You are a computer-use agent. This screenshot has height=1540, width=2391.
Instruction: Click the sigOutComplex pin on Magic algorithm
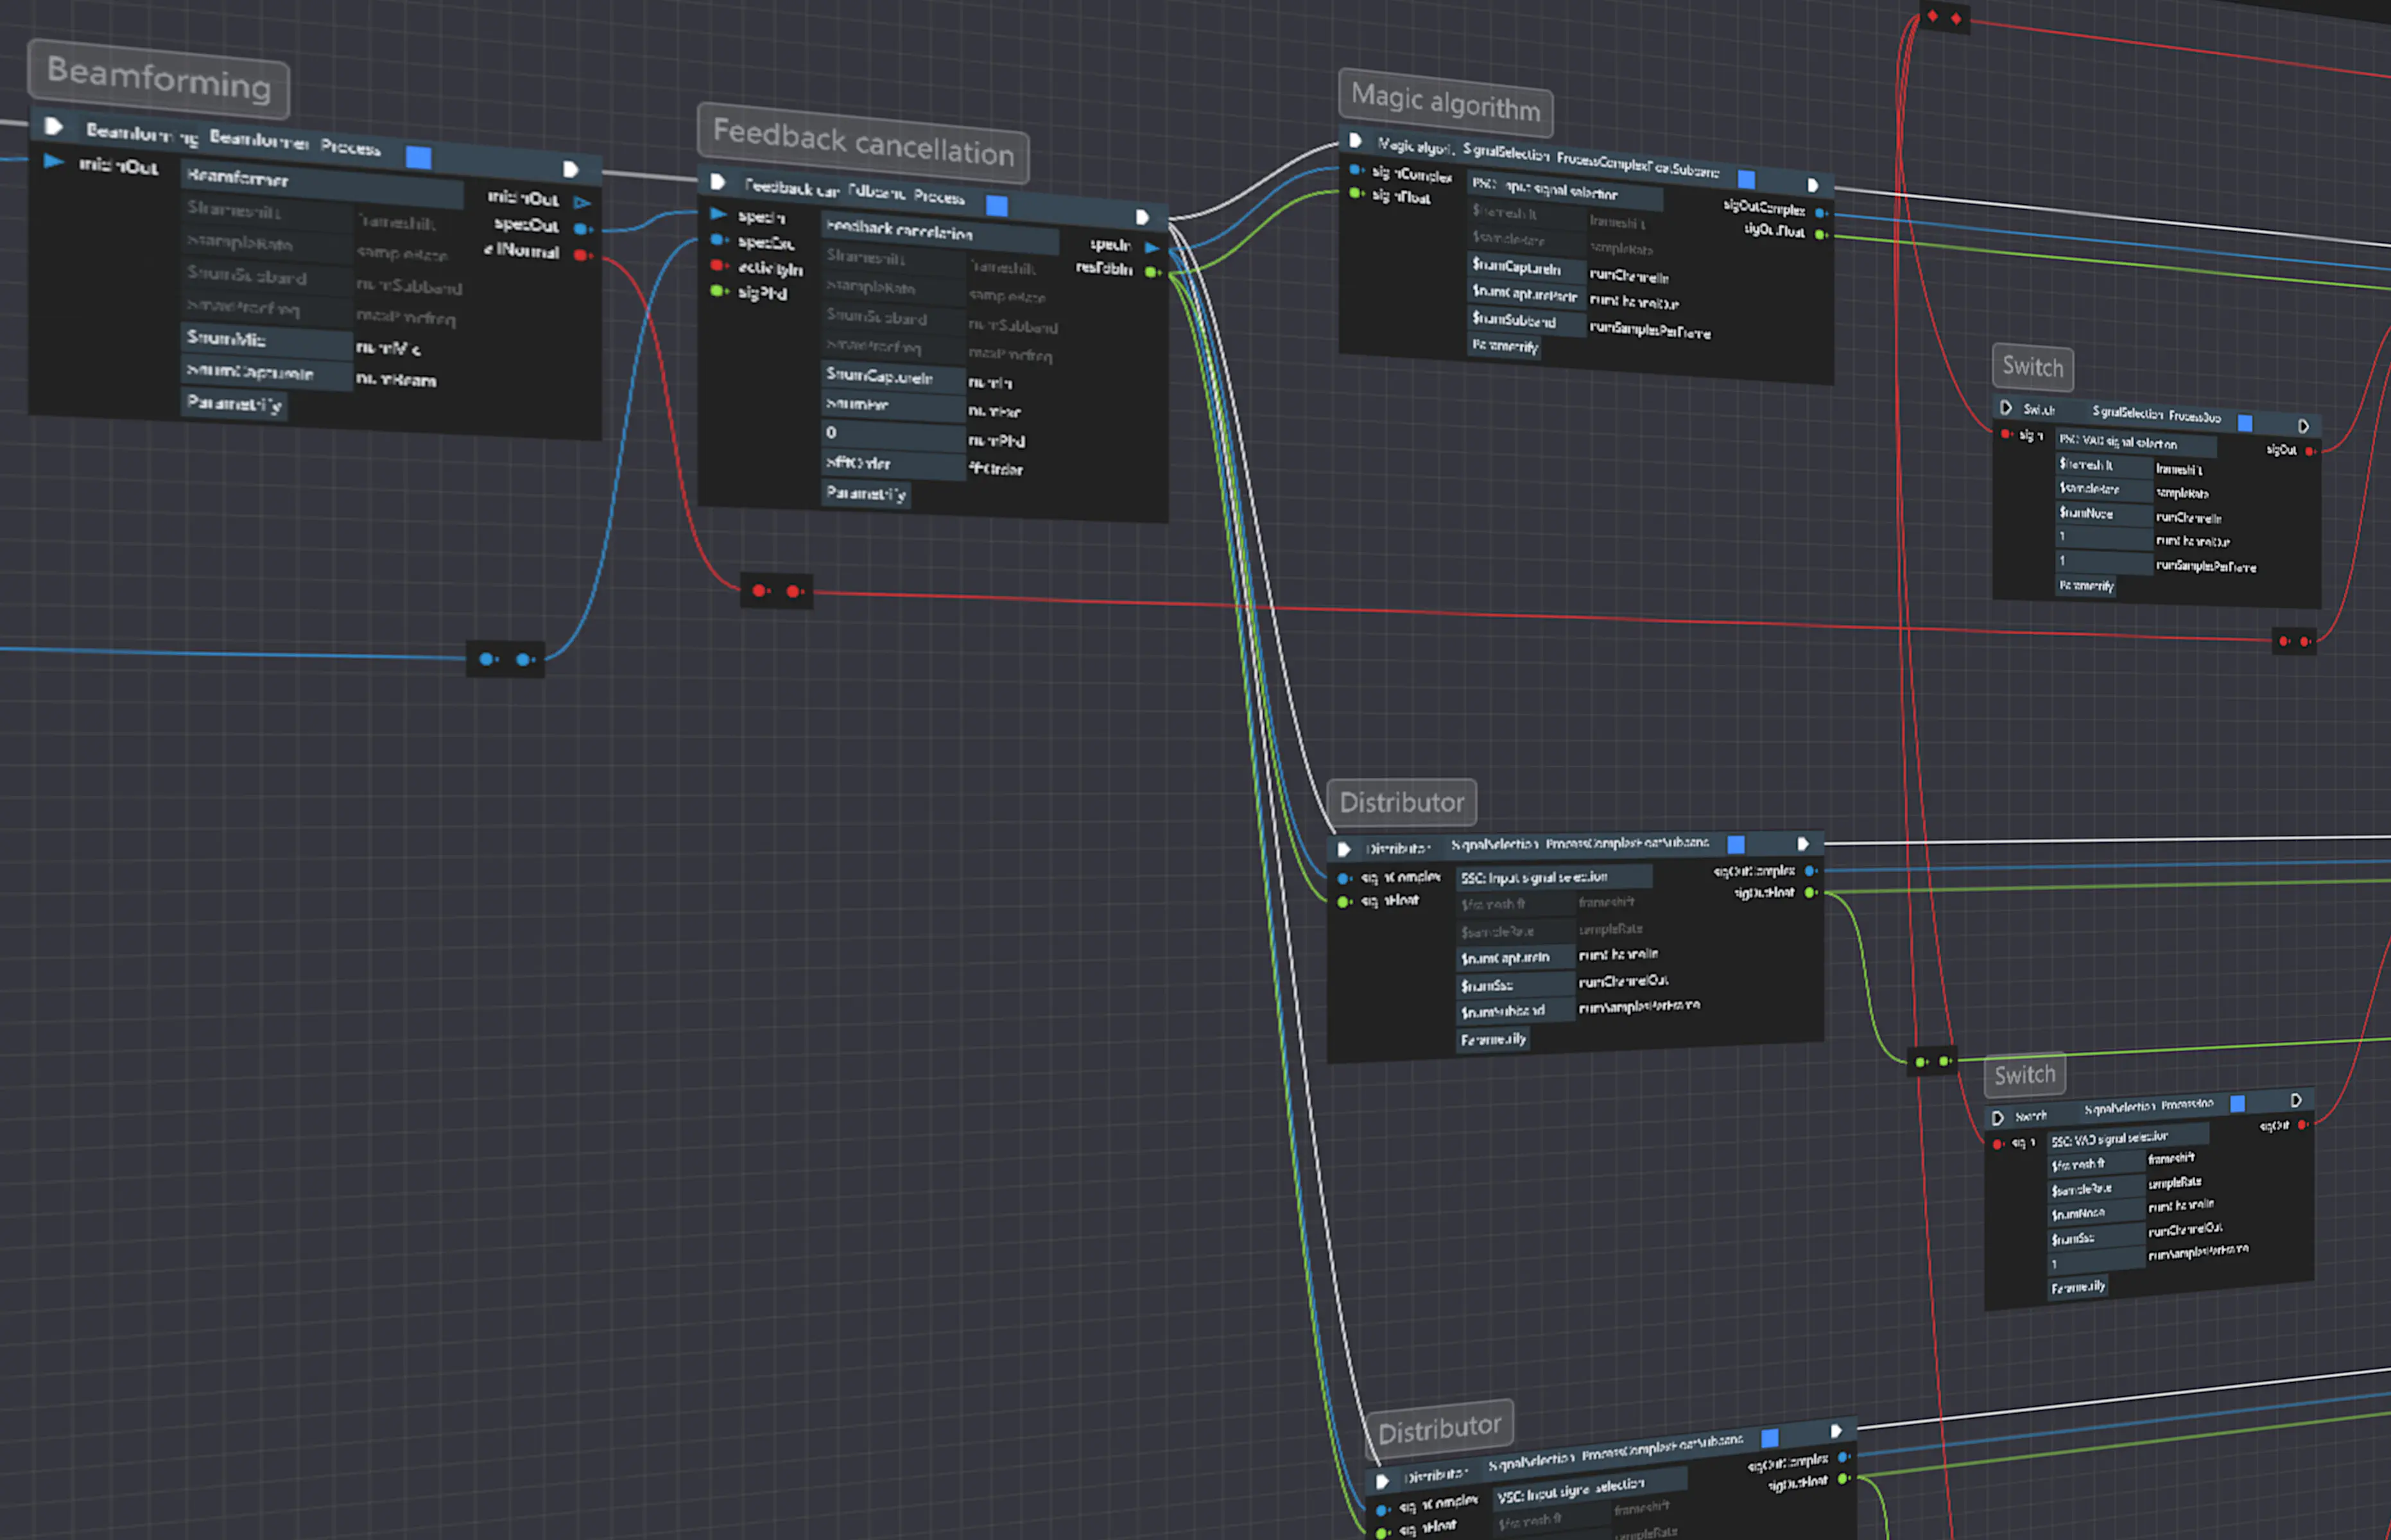point(1821,213)
